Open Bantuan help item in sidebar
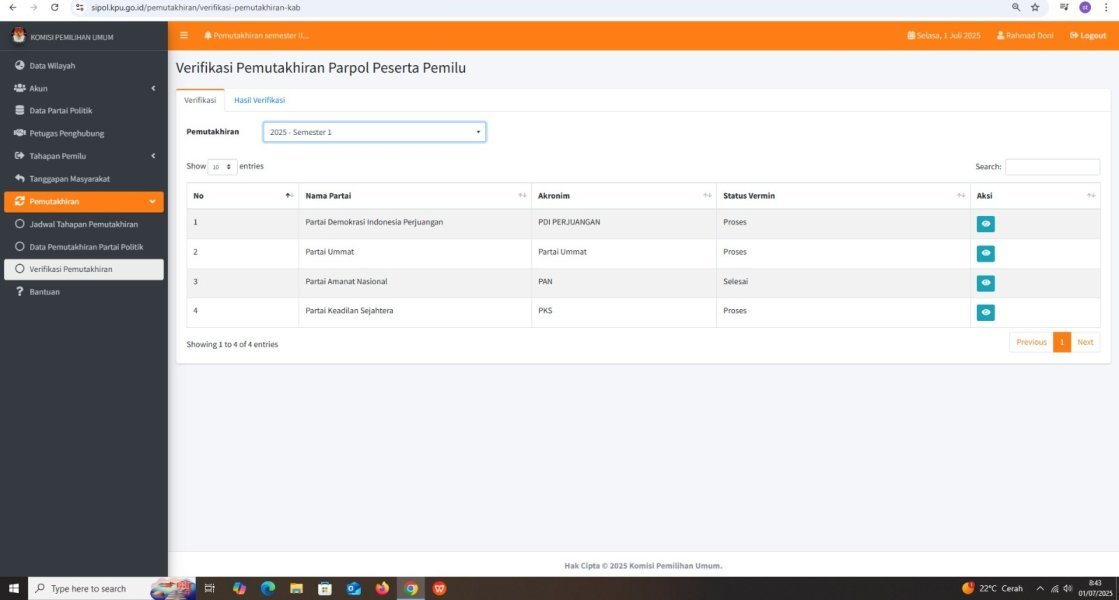 (44, 292)
